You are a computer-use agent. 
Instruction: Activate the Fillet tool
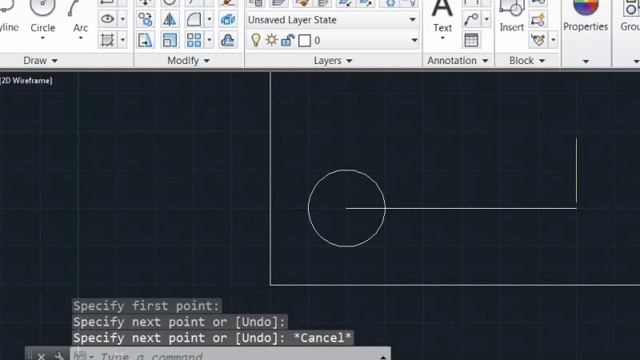point(193,19)
